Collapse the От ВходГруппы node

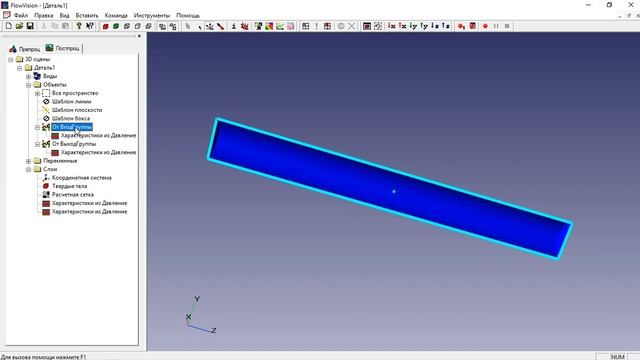38,127
